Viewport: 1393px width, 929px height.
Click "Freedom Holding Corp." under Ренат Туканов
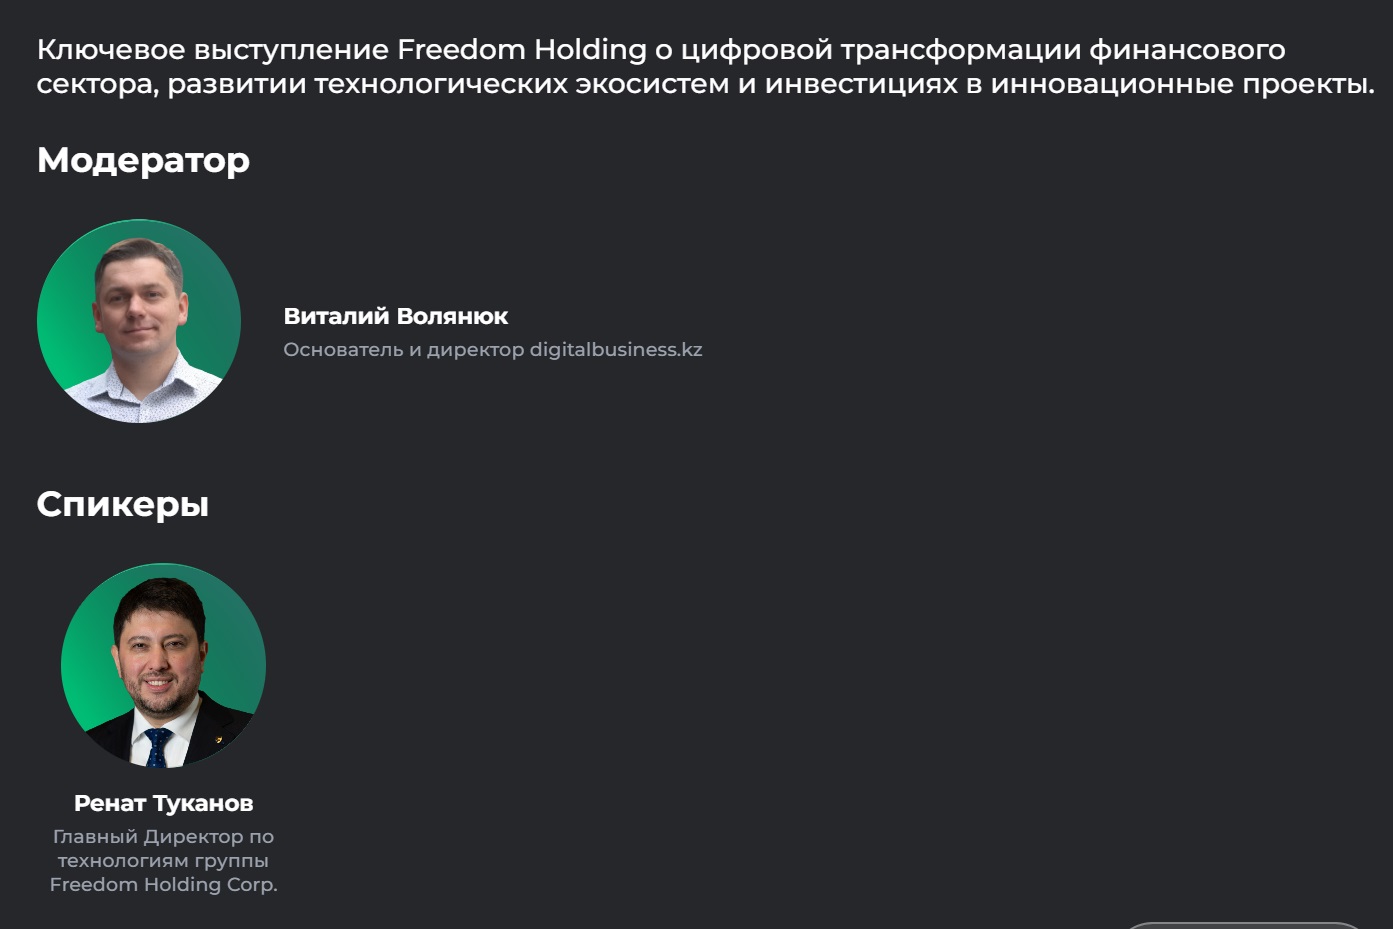tap(163, 885)
